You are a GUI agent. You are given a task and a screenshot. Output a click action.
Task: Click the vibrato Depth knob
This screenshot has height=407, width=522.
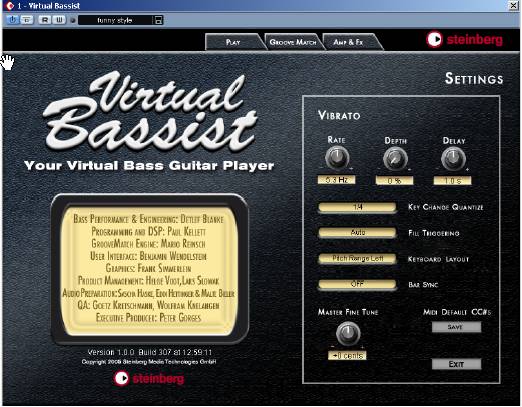(x=395, y=158)
